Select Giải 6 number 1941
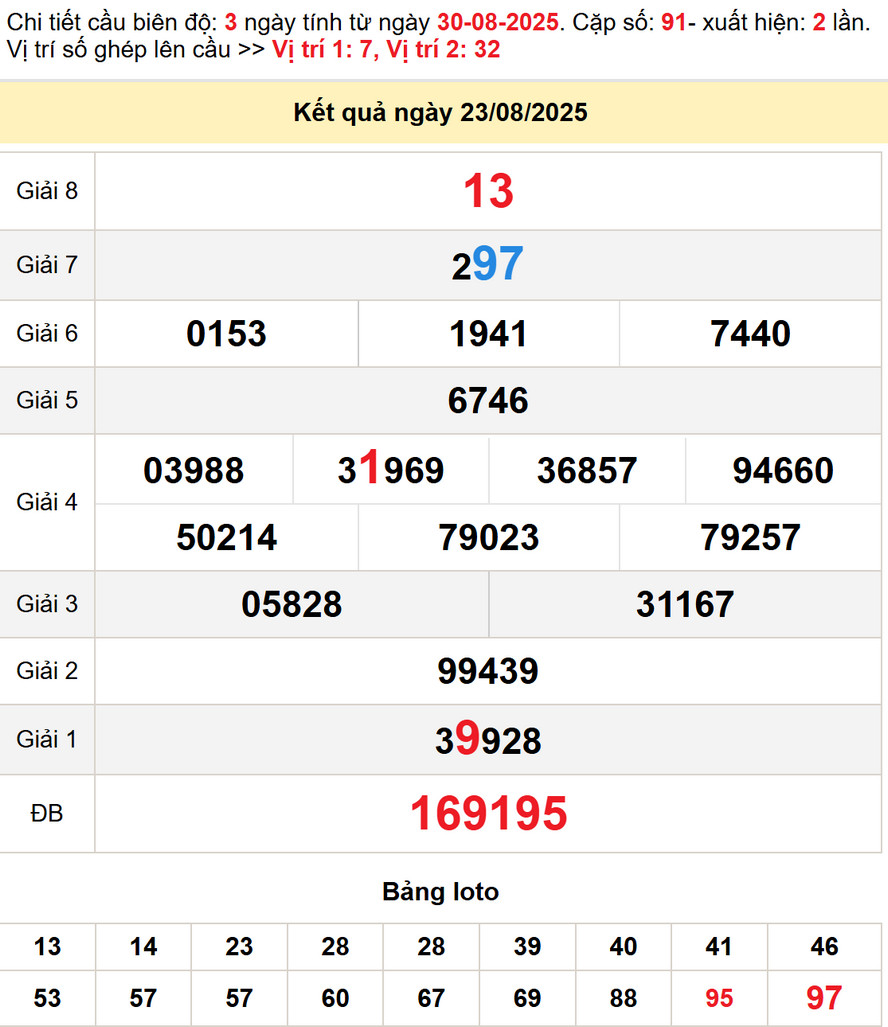Screen dimensions: 888x1027 (x=488, y=333)
